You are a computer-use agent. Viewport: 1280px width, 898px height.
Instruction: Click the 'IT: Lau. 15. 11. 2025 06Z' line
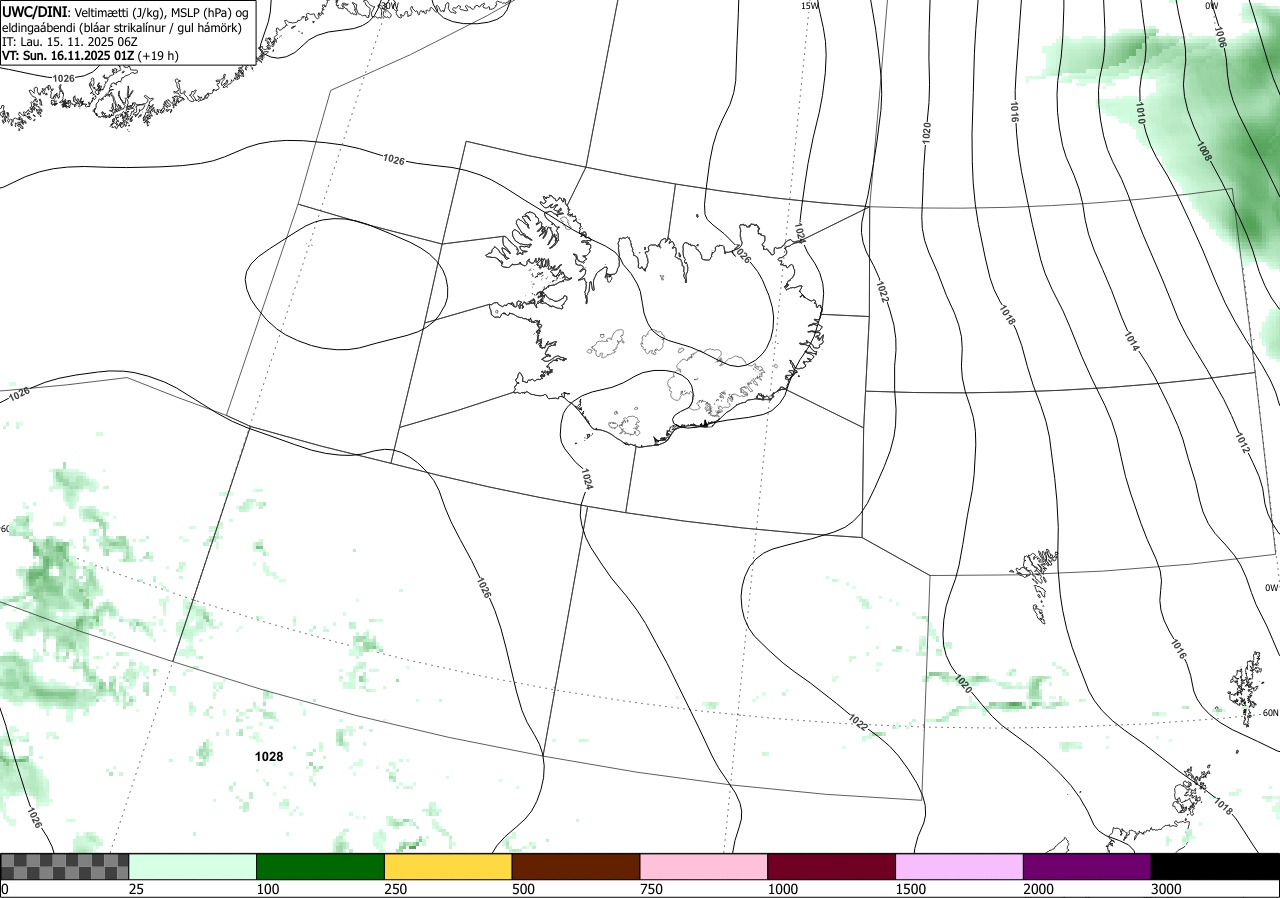pos(69,41)
